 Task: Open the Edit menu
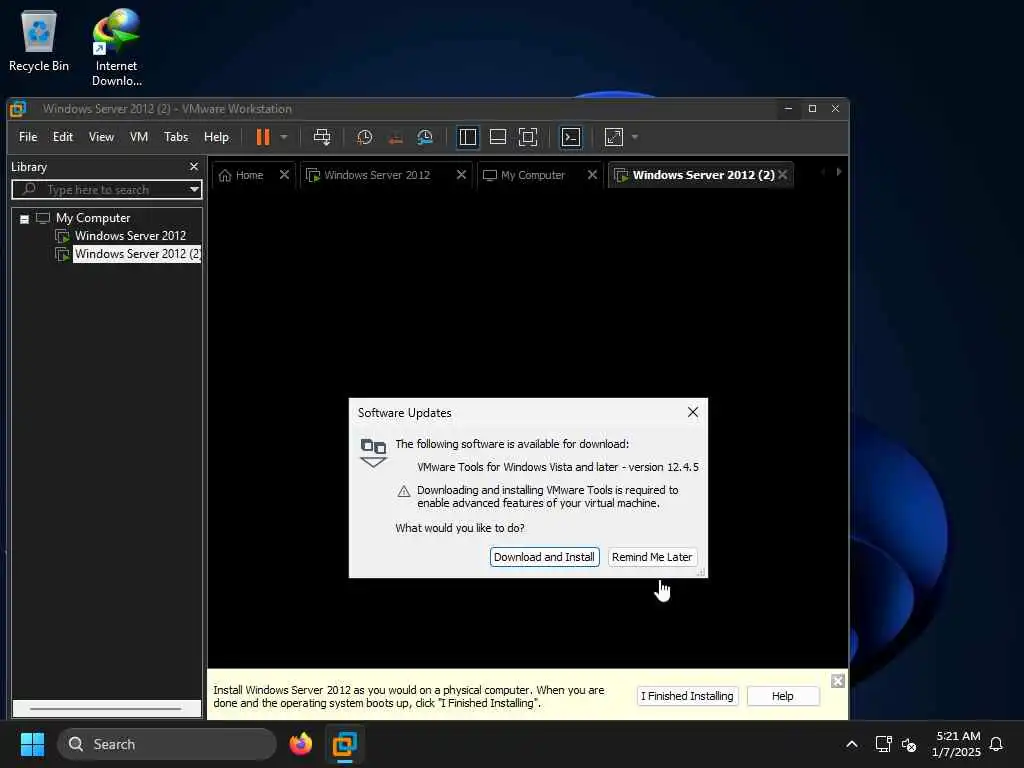pos(63,137)
